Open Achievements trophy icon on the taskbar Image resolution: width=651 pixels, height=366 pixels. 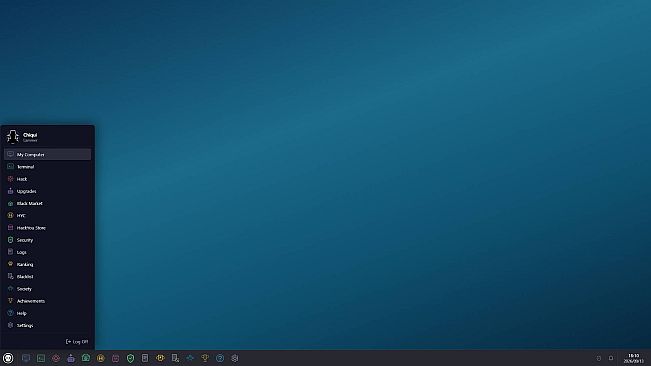coord(205,358)
